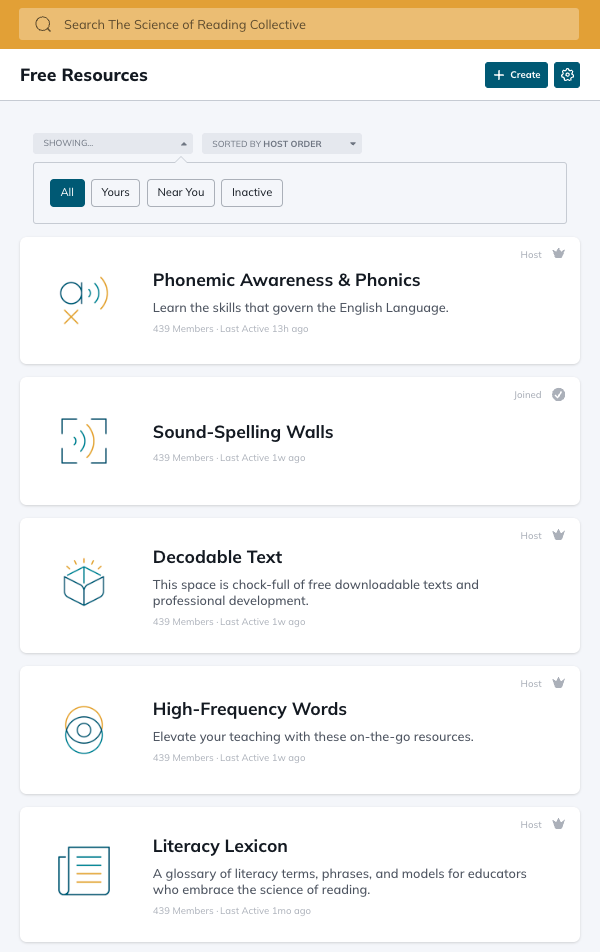Show only Inactive spaces

tap(252, 193)
